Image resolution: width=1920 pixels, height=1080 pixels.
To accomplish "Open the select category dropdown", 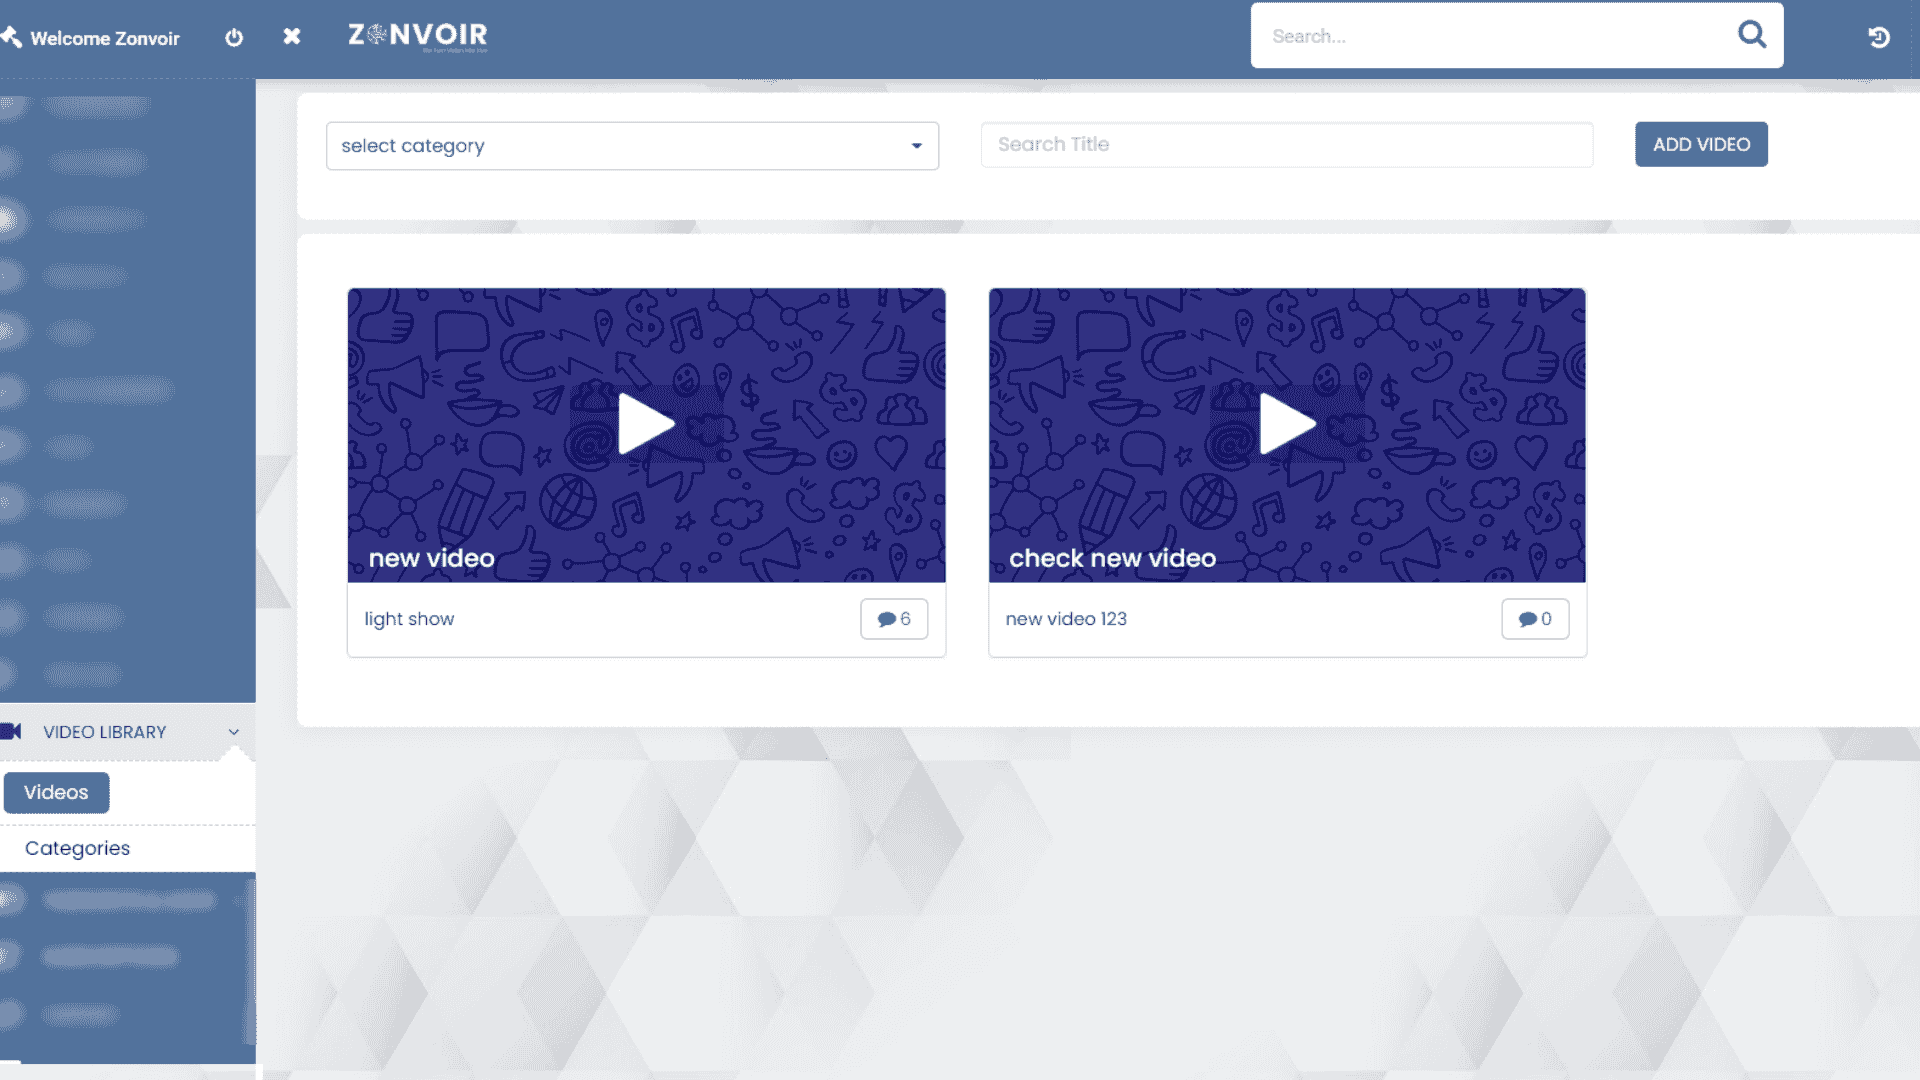I will 632,146.
